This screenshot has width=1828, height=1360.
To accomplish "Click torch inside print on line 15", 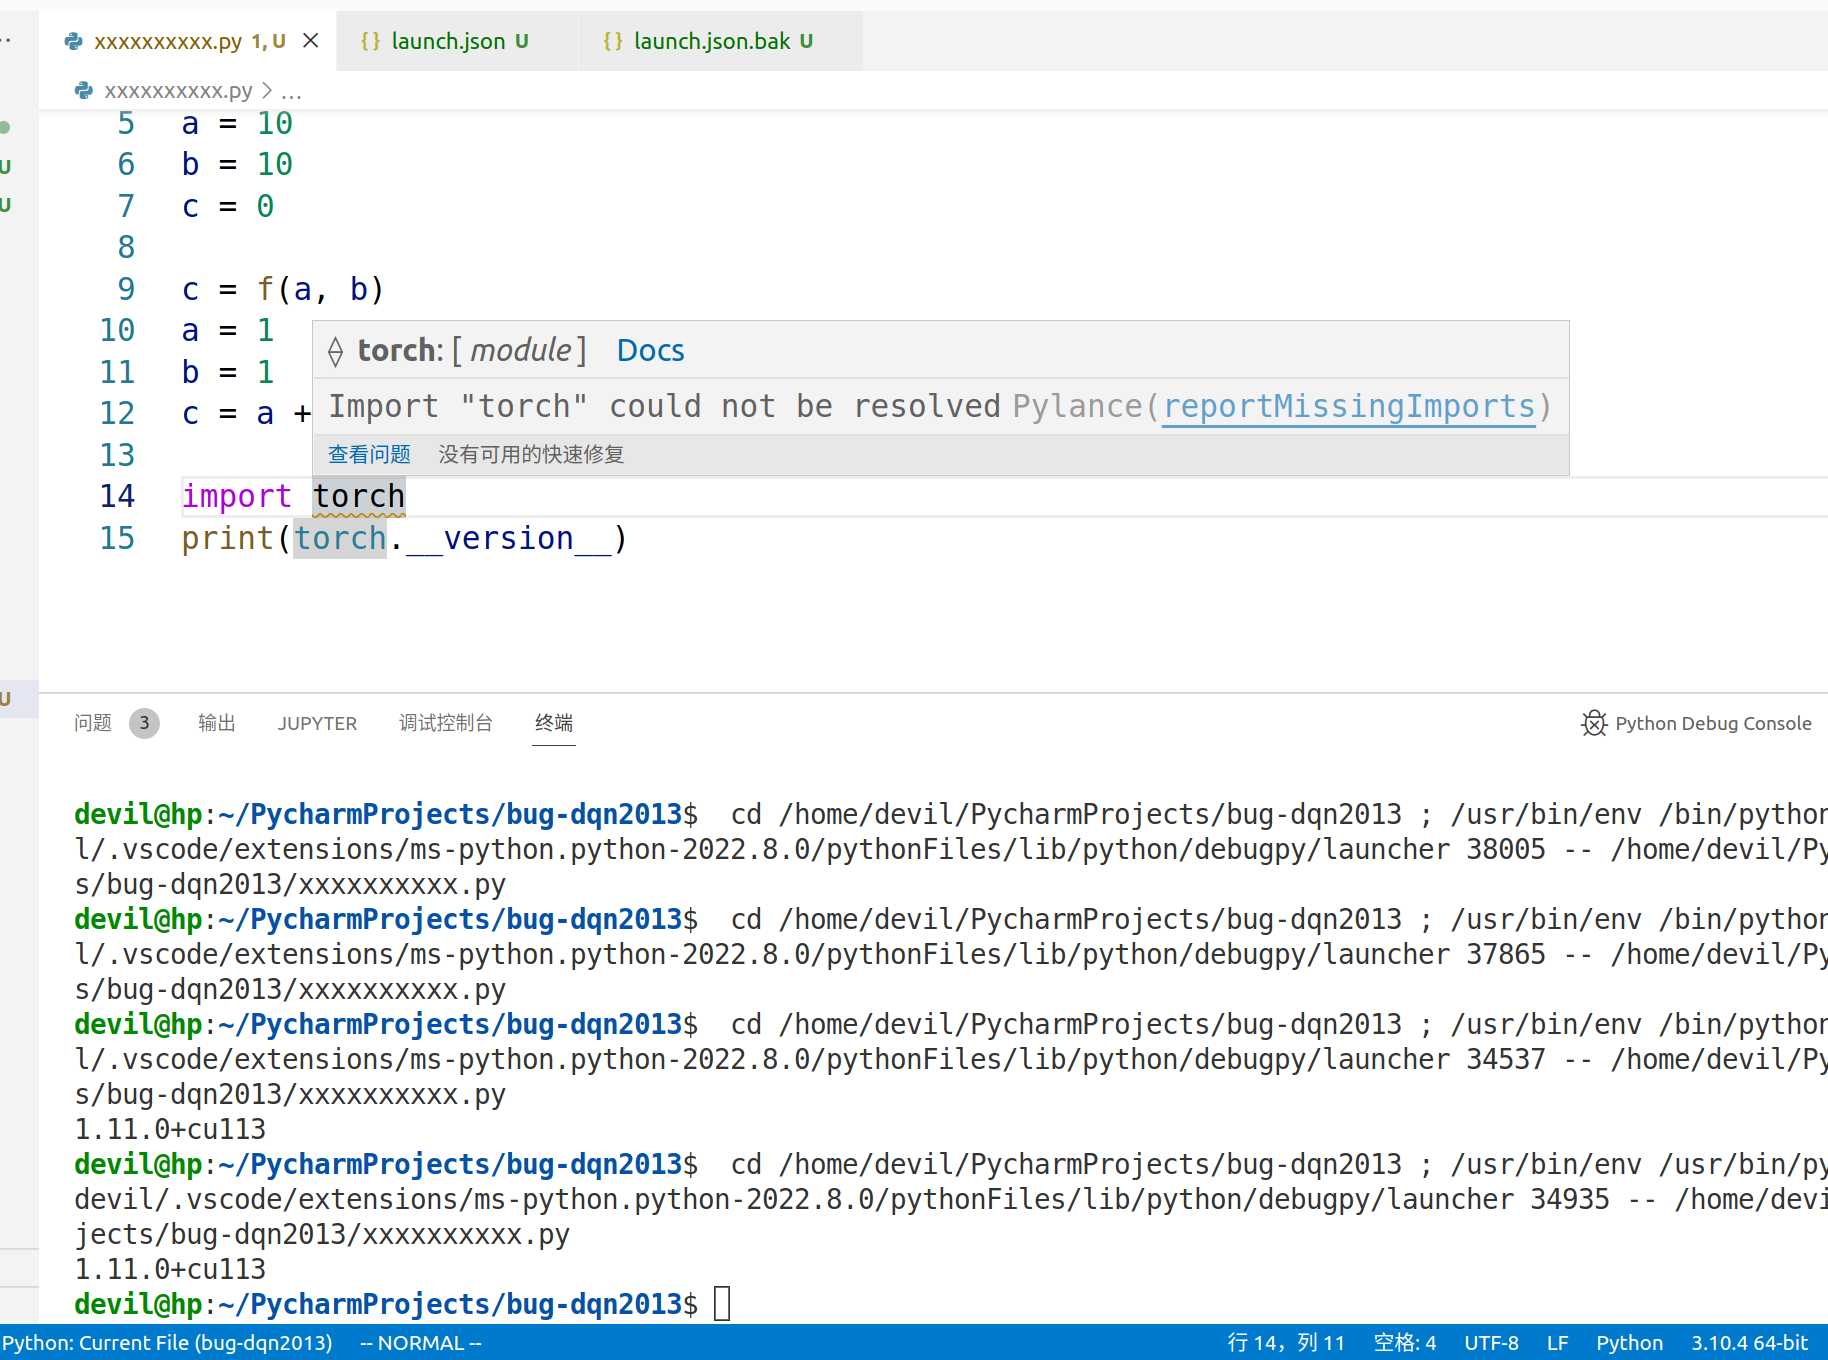I will (340, 538).
